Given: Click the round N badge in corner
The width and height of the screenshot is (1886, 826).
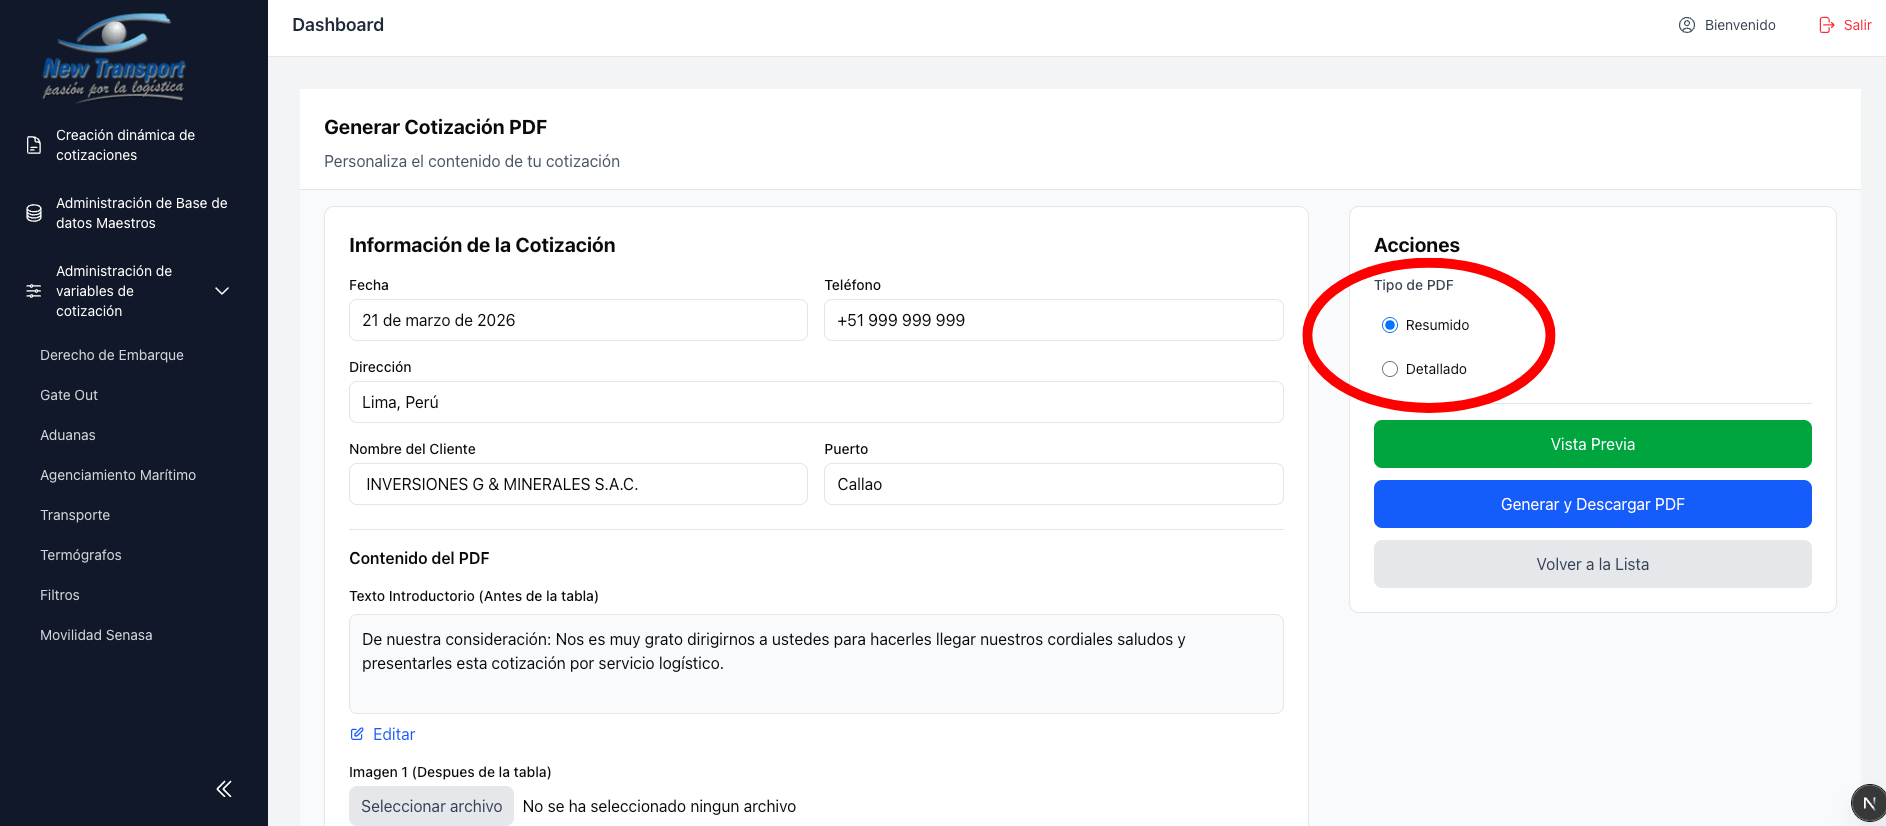Looking at the screenshot, I should click(x=1868, y=803).
